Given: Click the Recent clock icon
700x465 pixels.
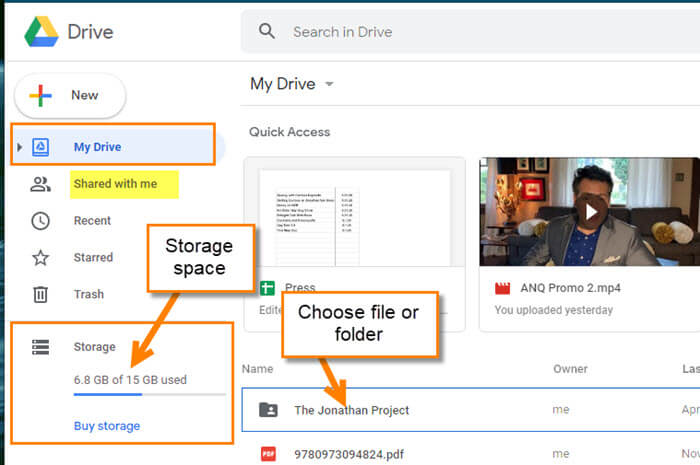Looking at the screenshot, I should click(x=40, y=221).
